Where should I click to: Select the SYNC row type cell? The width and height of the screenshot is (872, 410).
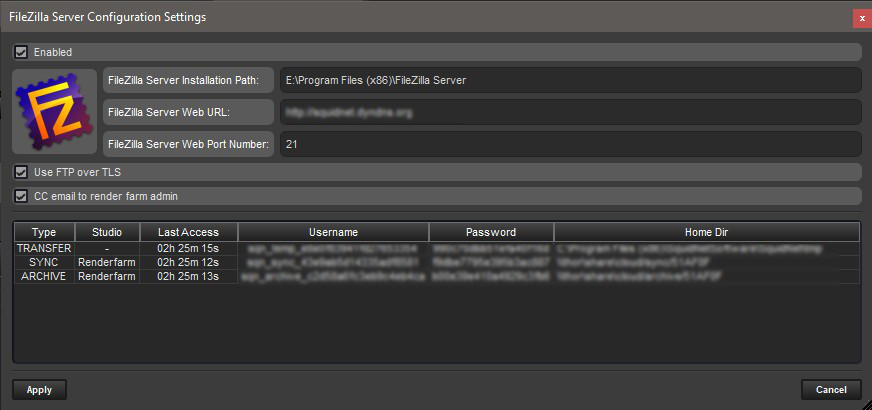(44, 262)
